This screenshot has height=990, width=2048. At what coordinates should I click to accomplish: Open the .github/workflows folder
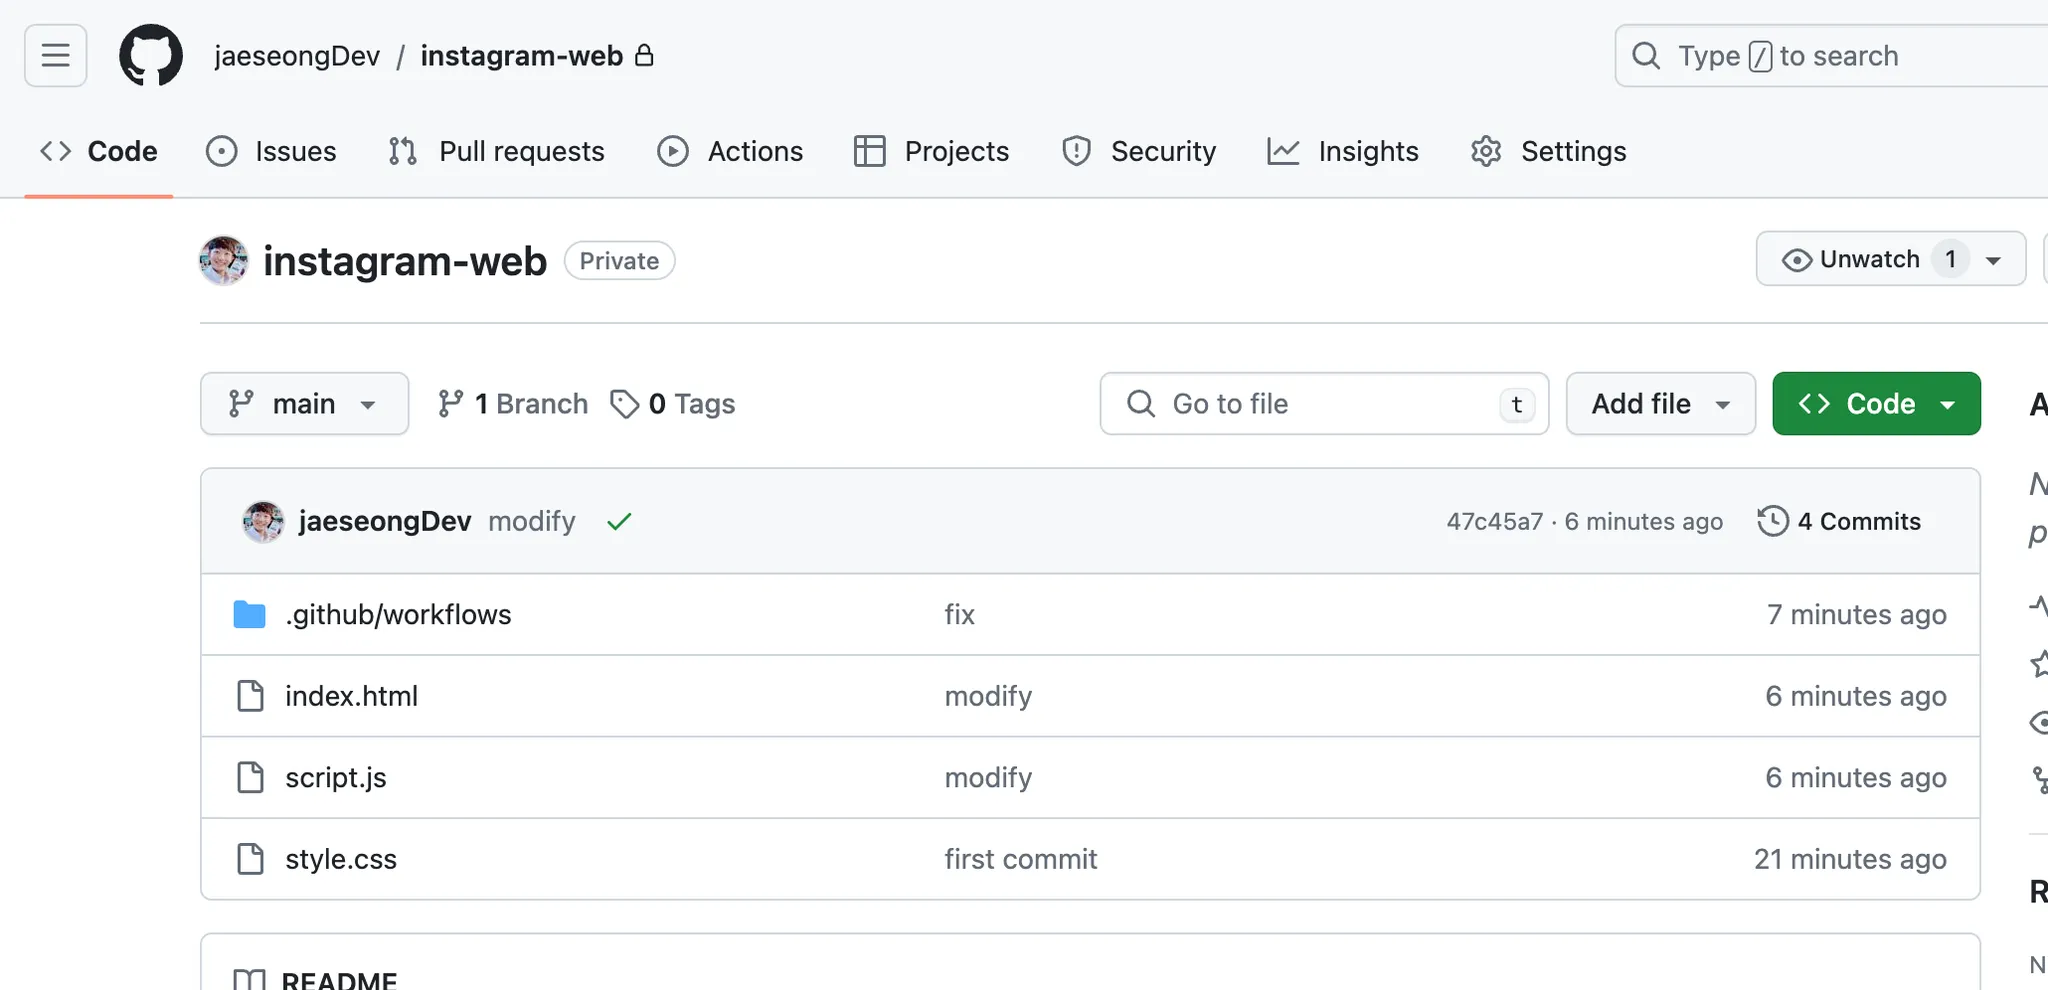pos(398,614)
